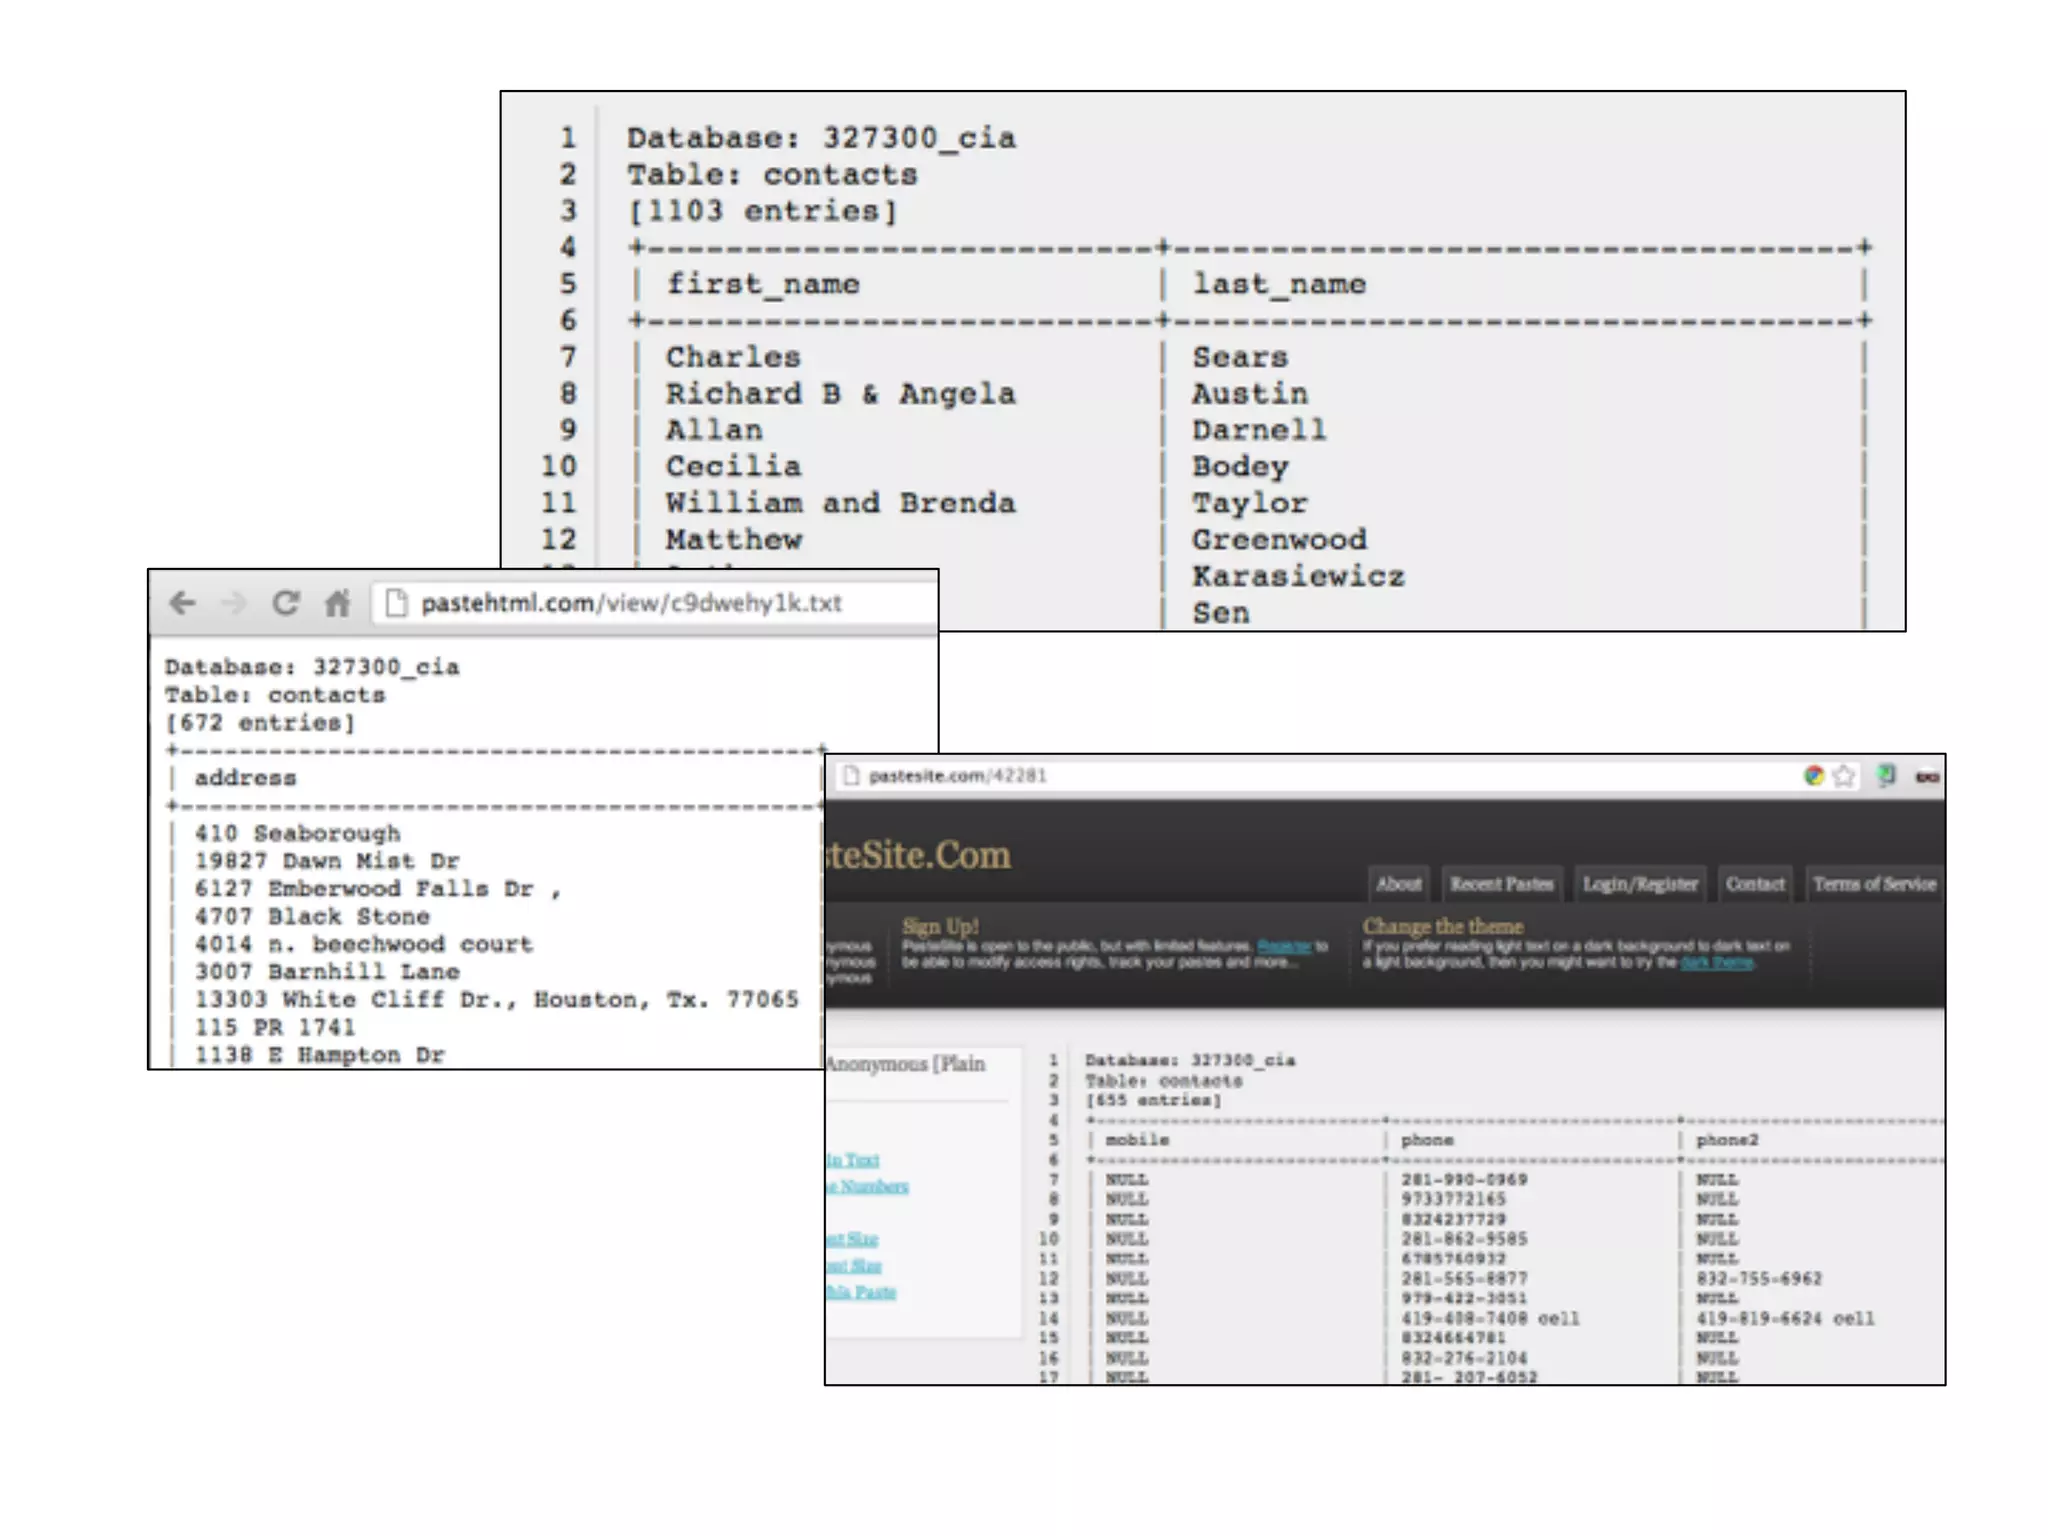The height and width of the screenshot is (1536, 2048).
Task: Click the green extension icon
Action: click(x=1886, y=776)
